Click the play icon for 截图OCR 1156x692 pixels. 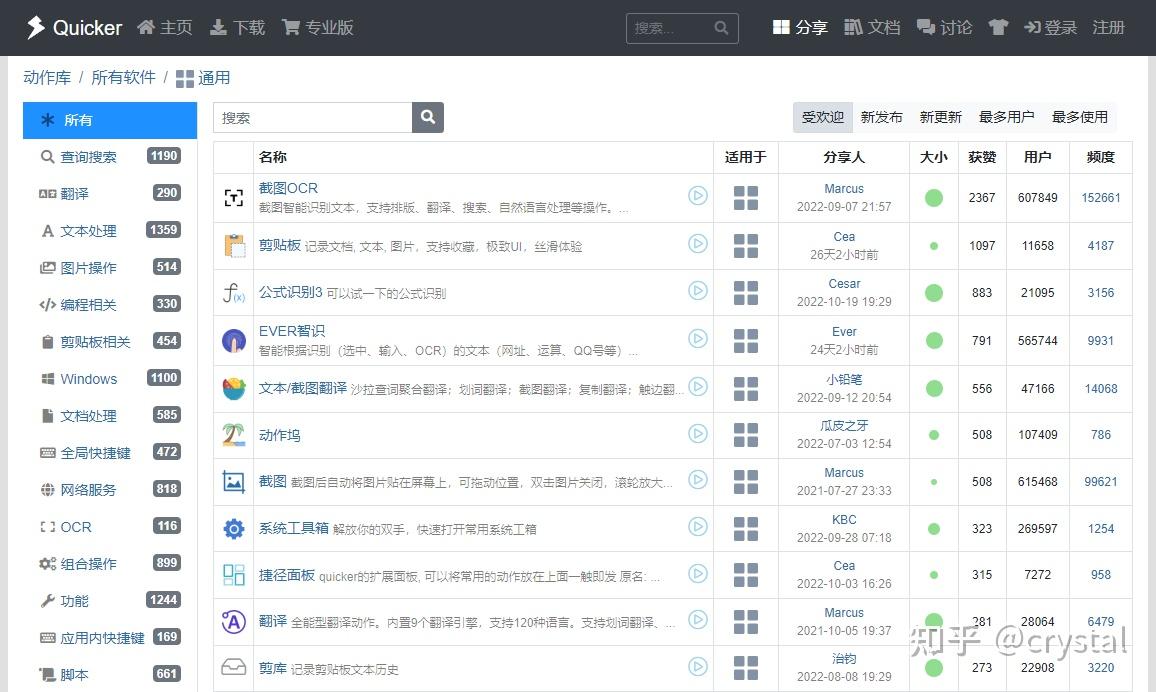coord(698,195)
